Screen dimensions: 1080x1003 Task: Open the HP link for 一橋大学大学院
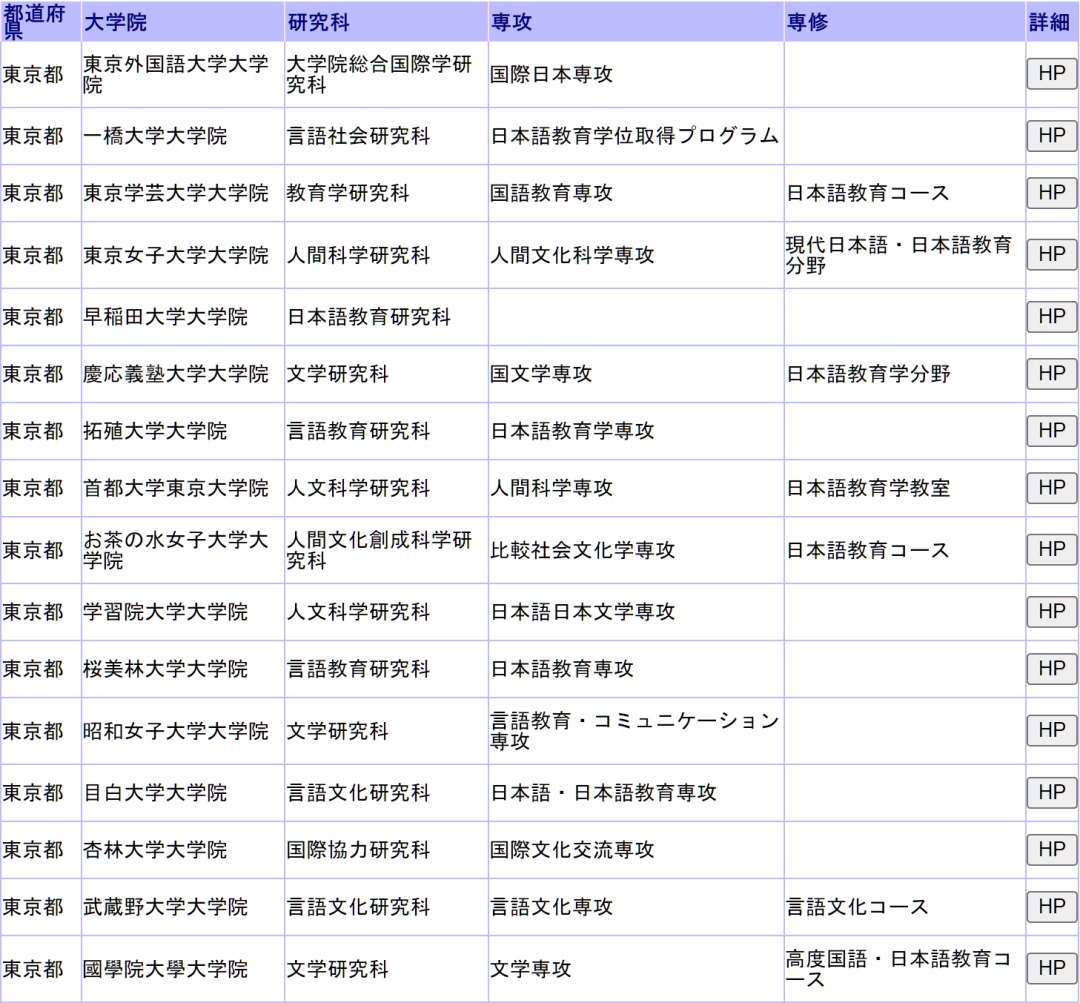tap(1051, 135)
